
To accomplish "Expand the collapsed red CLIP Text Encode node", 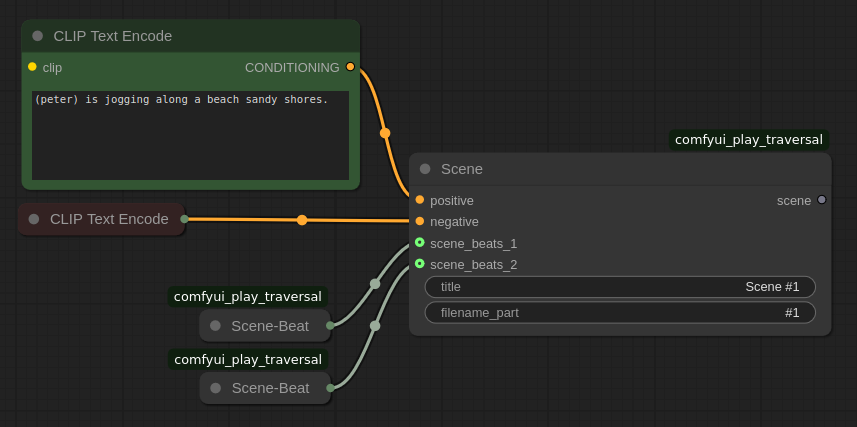I will click(x=34, y=219).
